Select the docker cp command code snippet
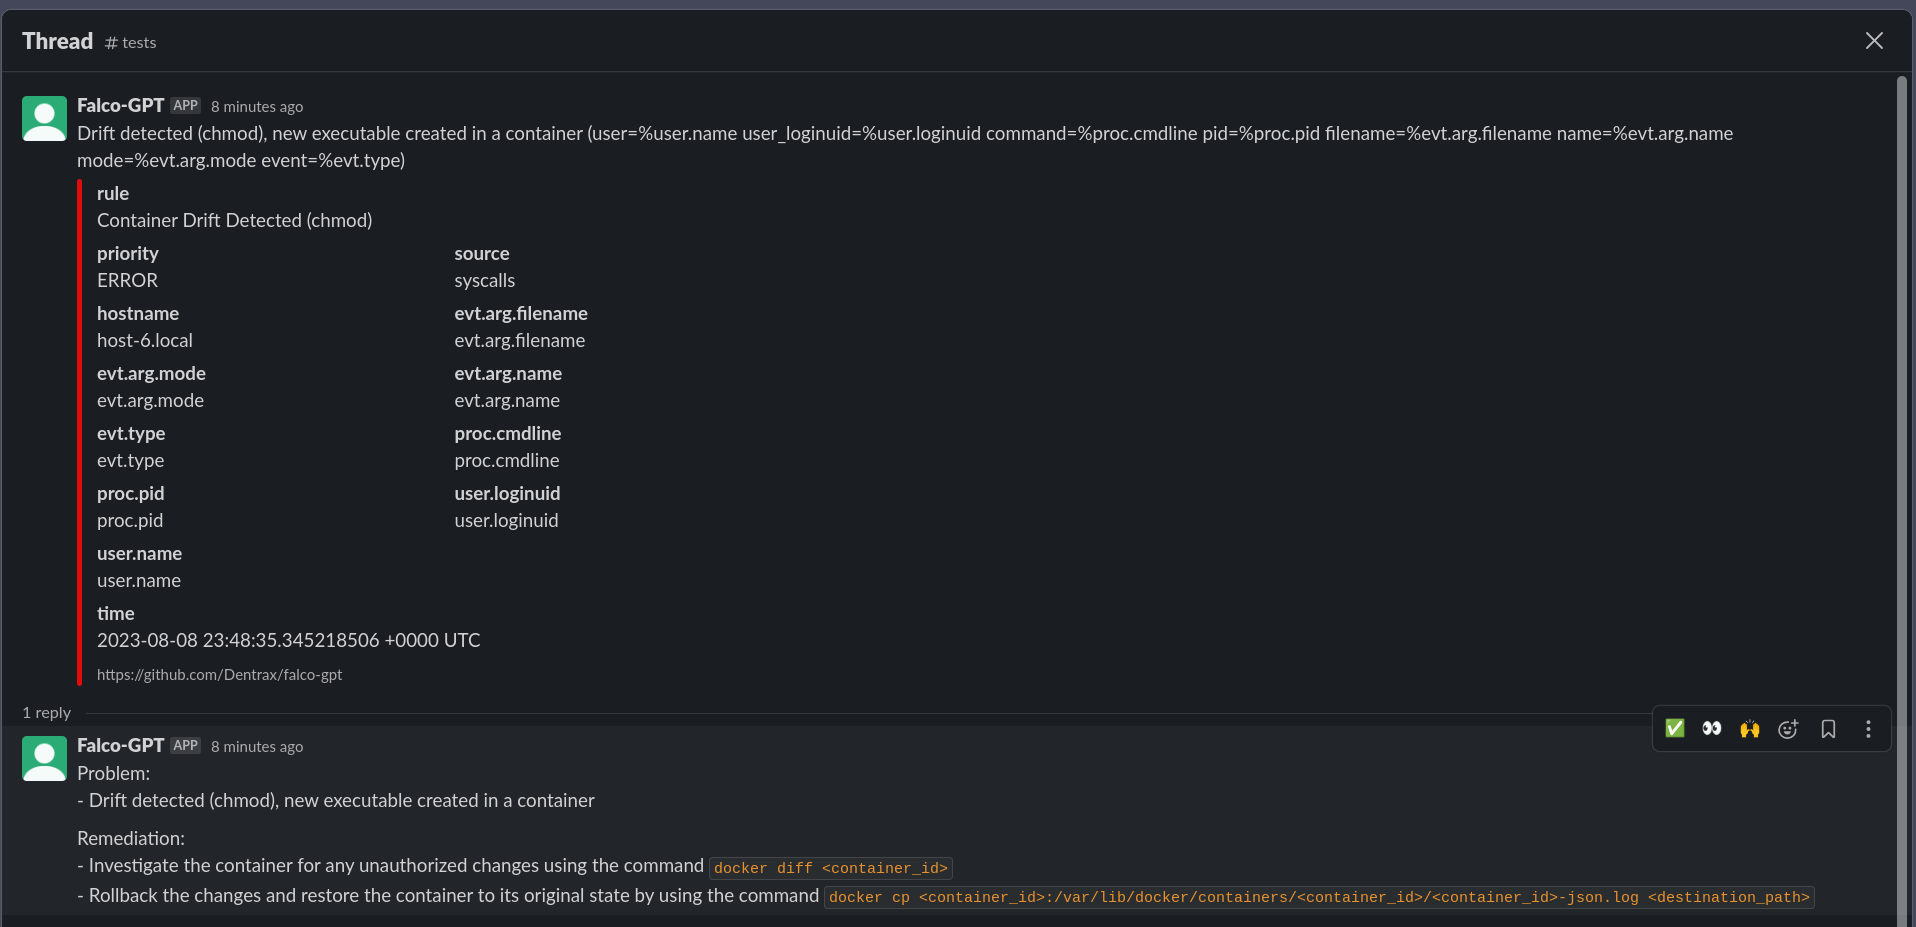 click(1319, 897)
